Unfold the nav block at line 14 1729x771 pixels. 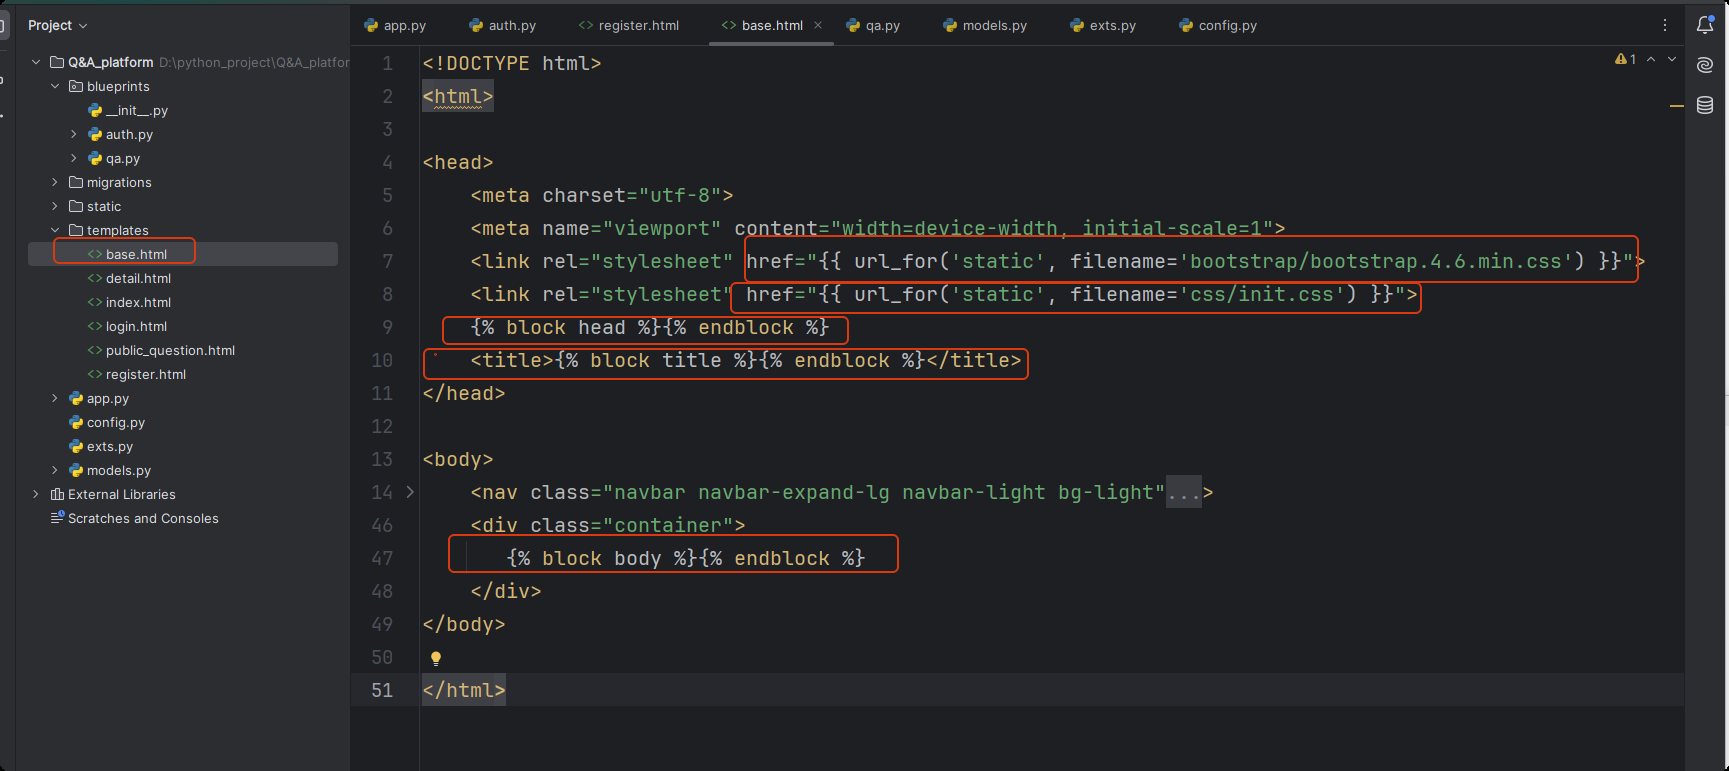[410, 492]
